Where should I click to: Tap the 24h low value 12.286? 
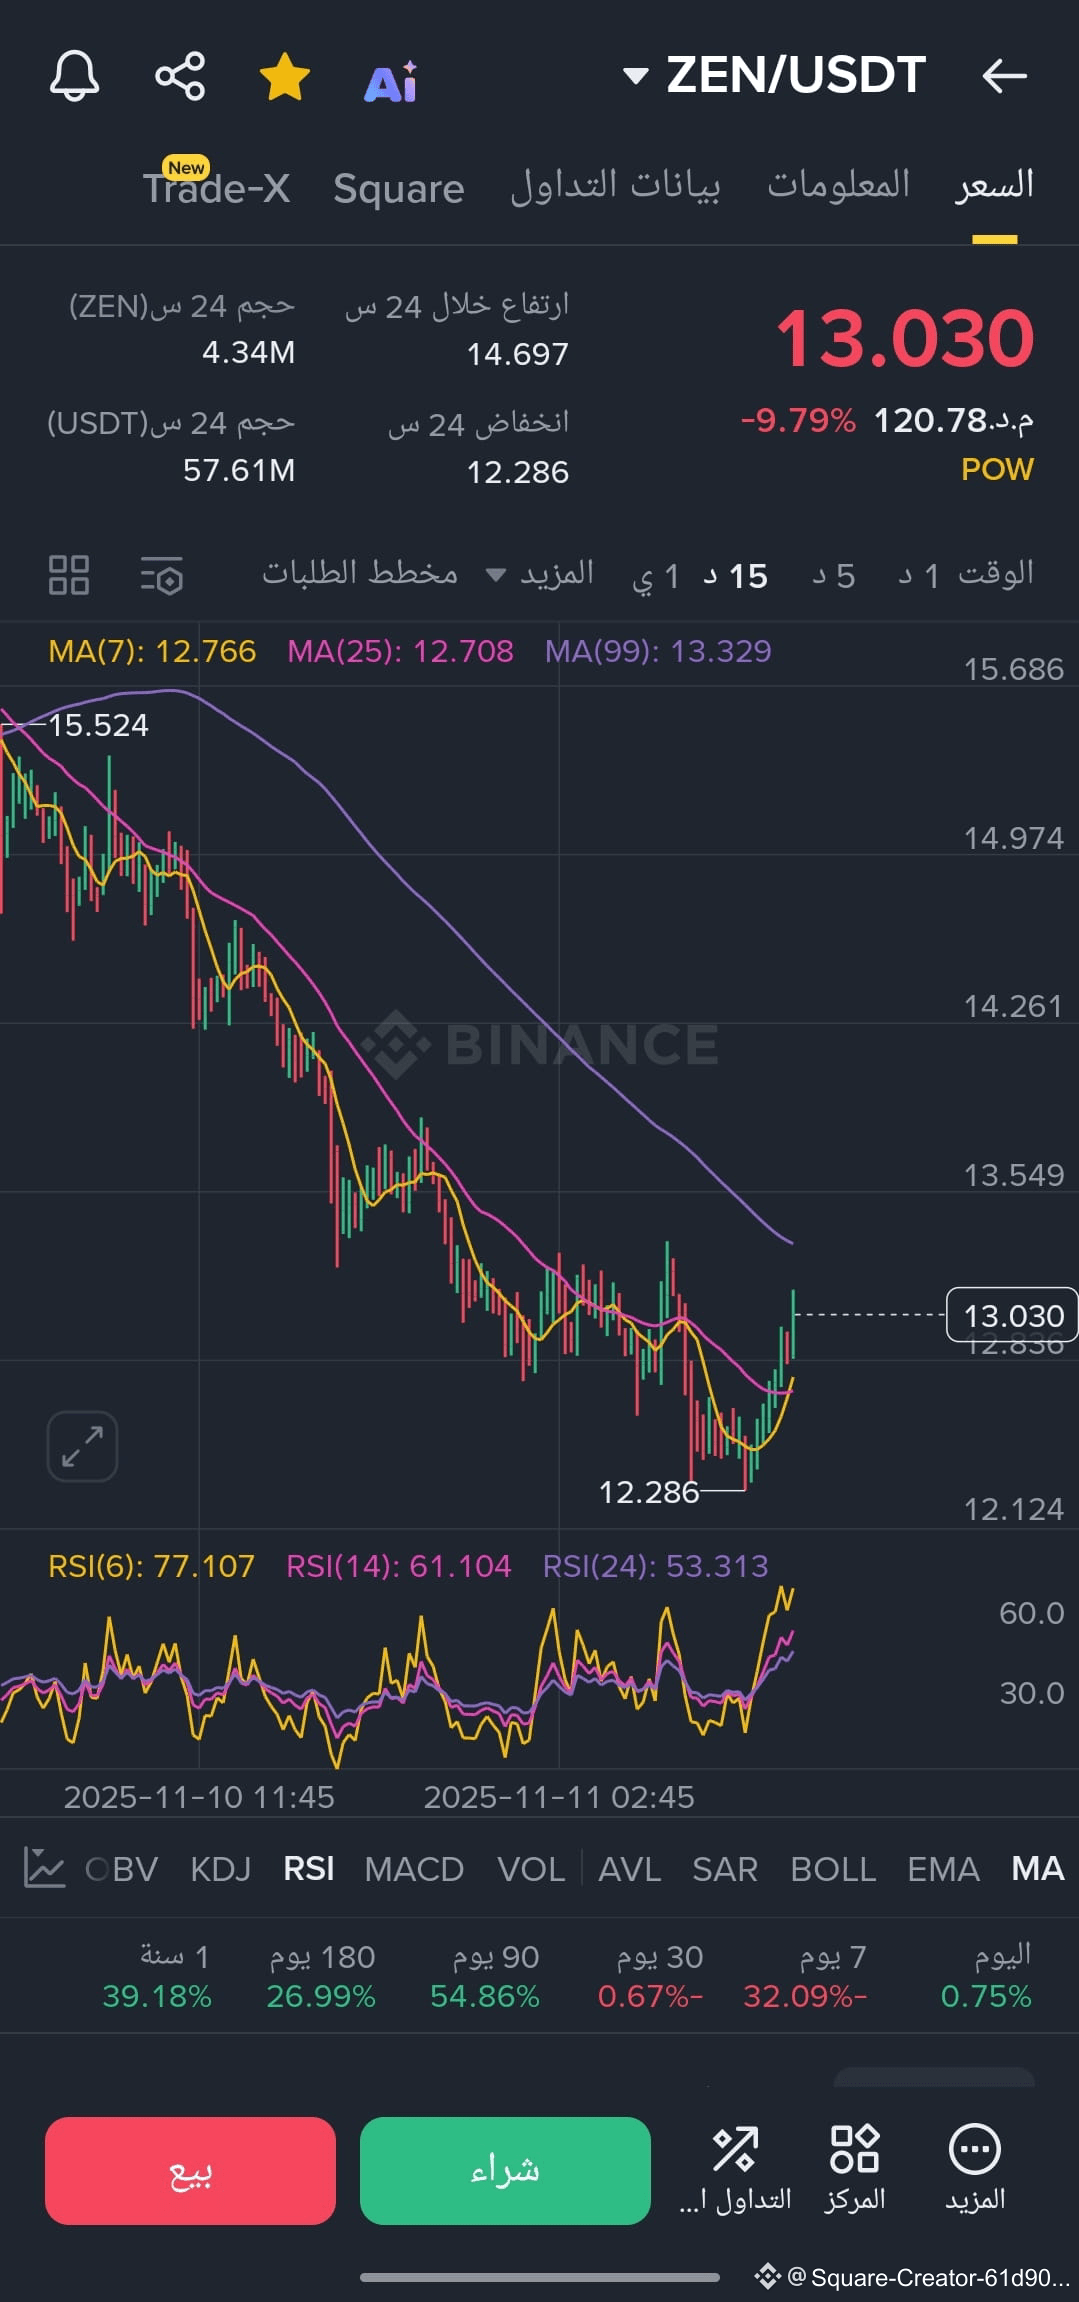[518, 472]
